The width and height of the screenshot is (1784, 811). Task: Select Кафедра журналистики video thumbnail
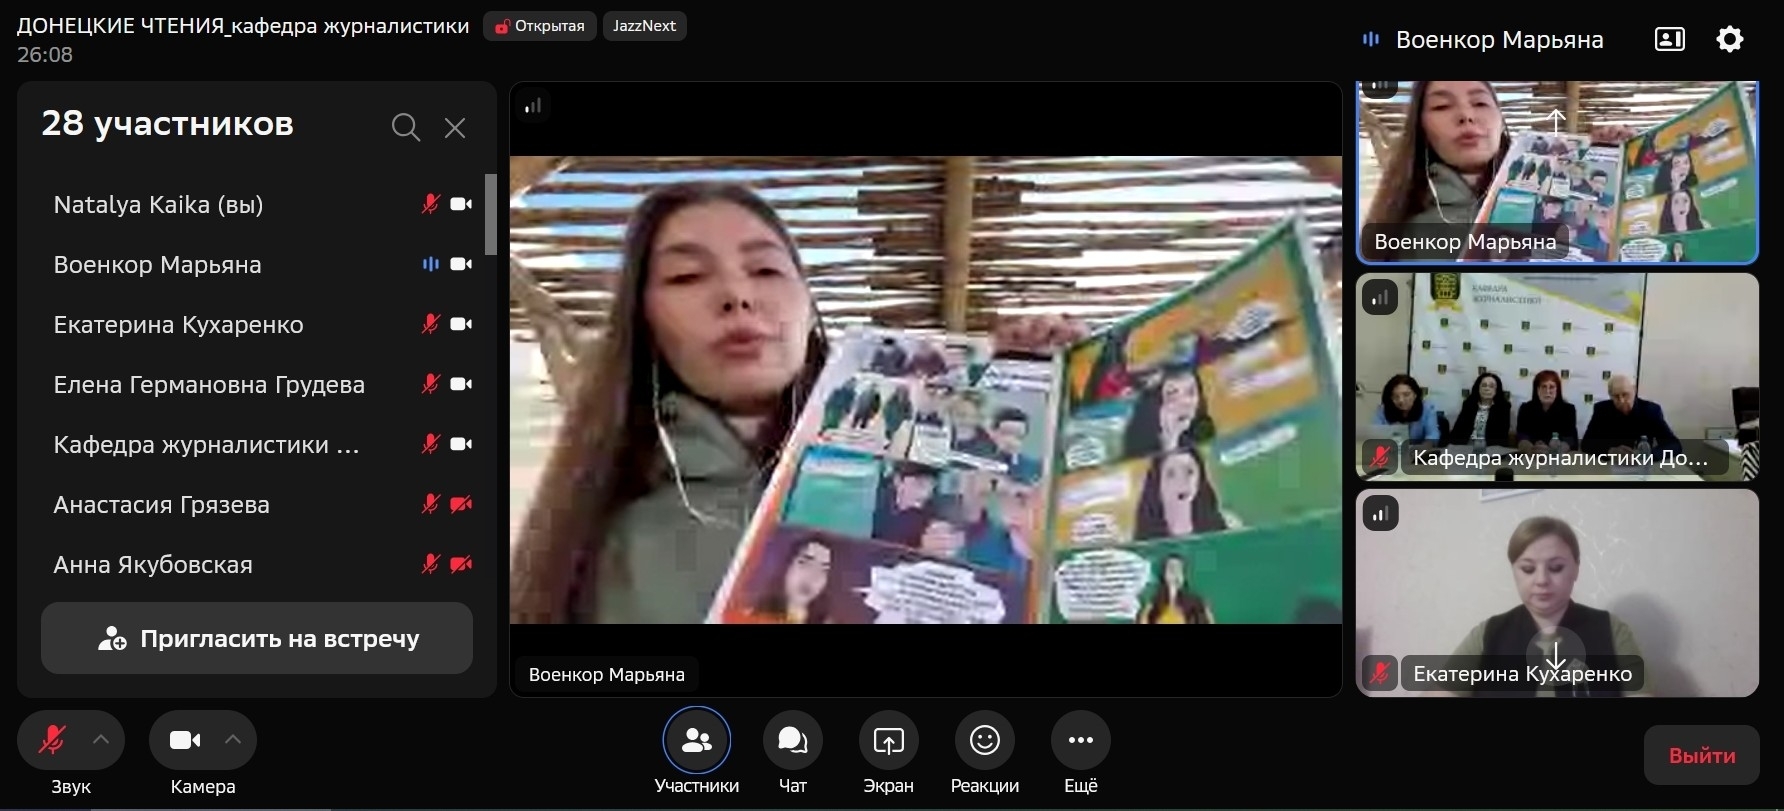(x=1556, y=377)
